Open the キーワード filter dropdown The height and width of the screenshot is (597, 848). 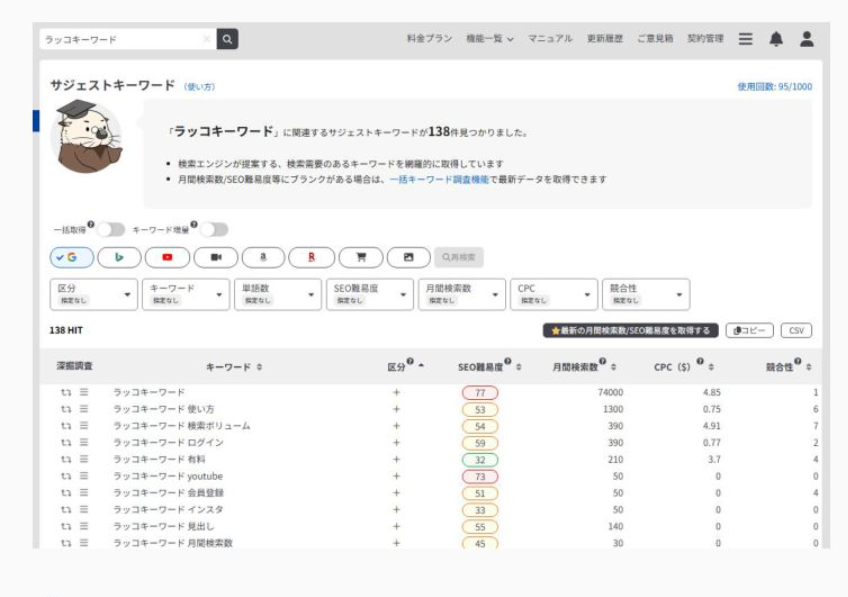tap(186, 295)
